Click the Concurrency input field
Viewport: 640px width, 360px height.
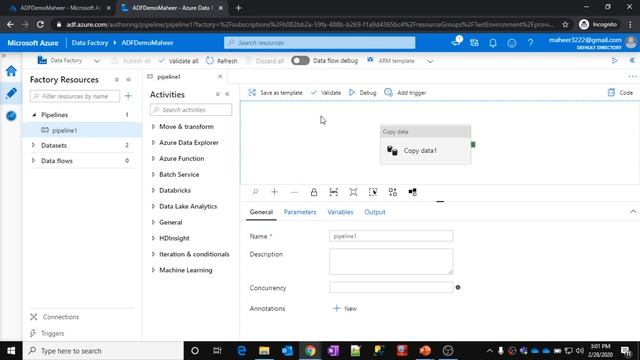[391, 287]
